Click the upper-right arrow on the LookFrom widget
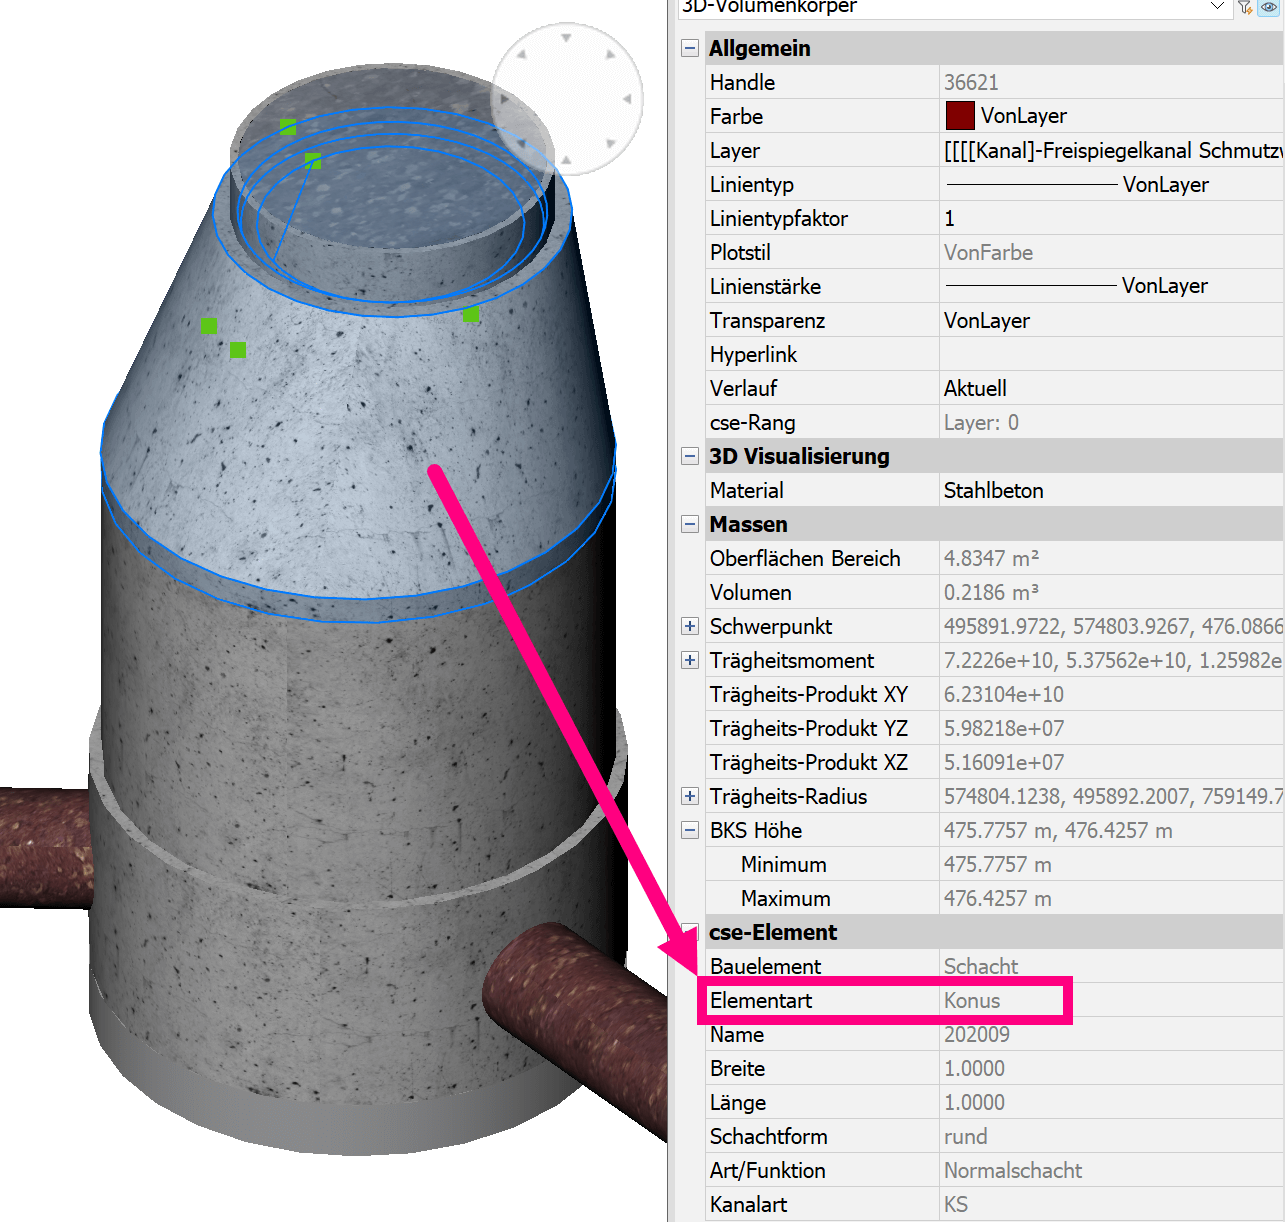Screen dimensions: 1285x1222 (x=610, y=55)
